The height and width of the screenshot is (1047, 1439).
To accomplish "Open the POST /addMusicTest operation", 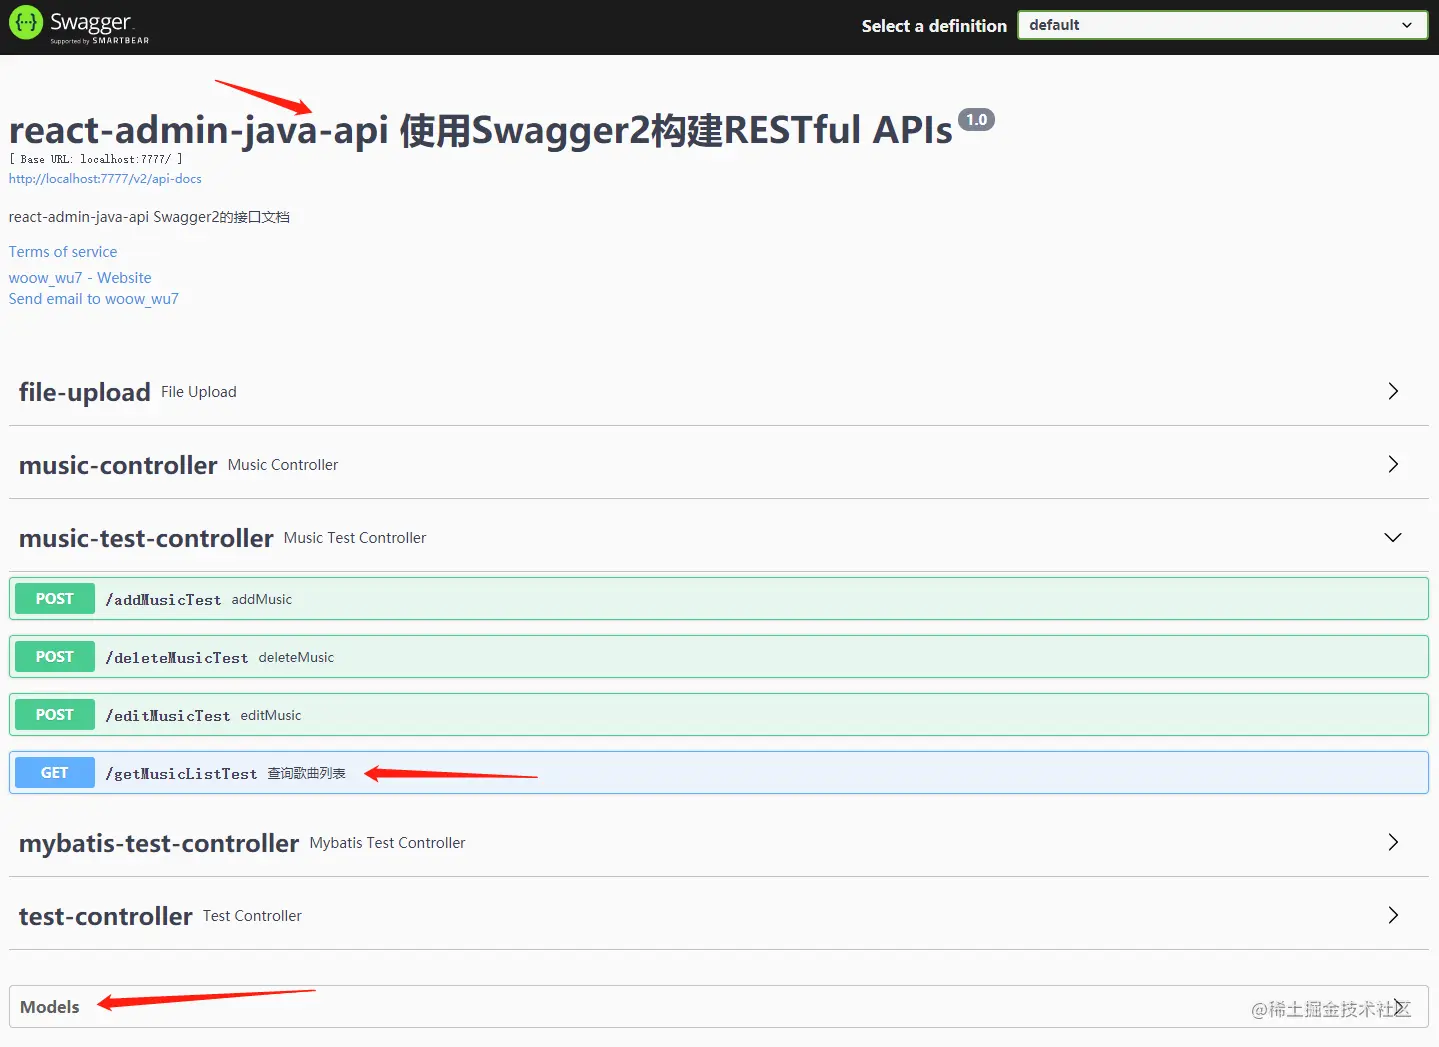I will point(719,599).
